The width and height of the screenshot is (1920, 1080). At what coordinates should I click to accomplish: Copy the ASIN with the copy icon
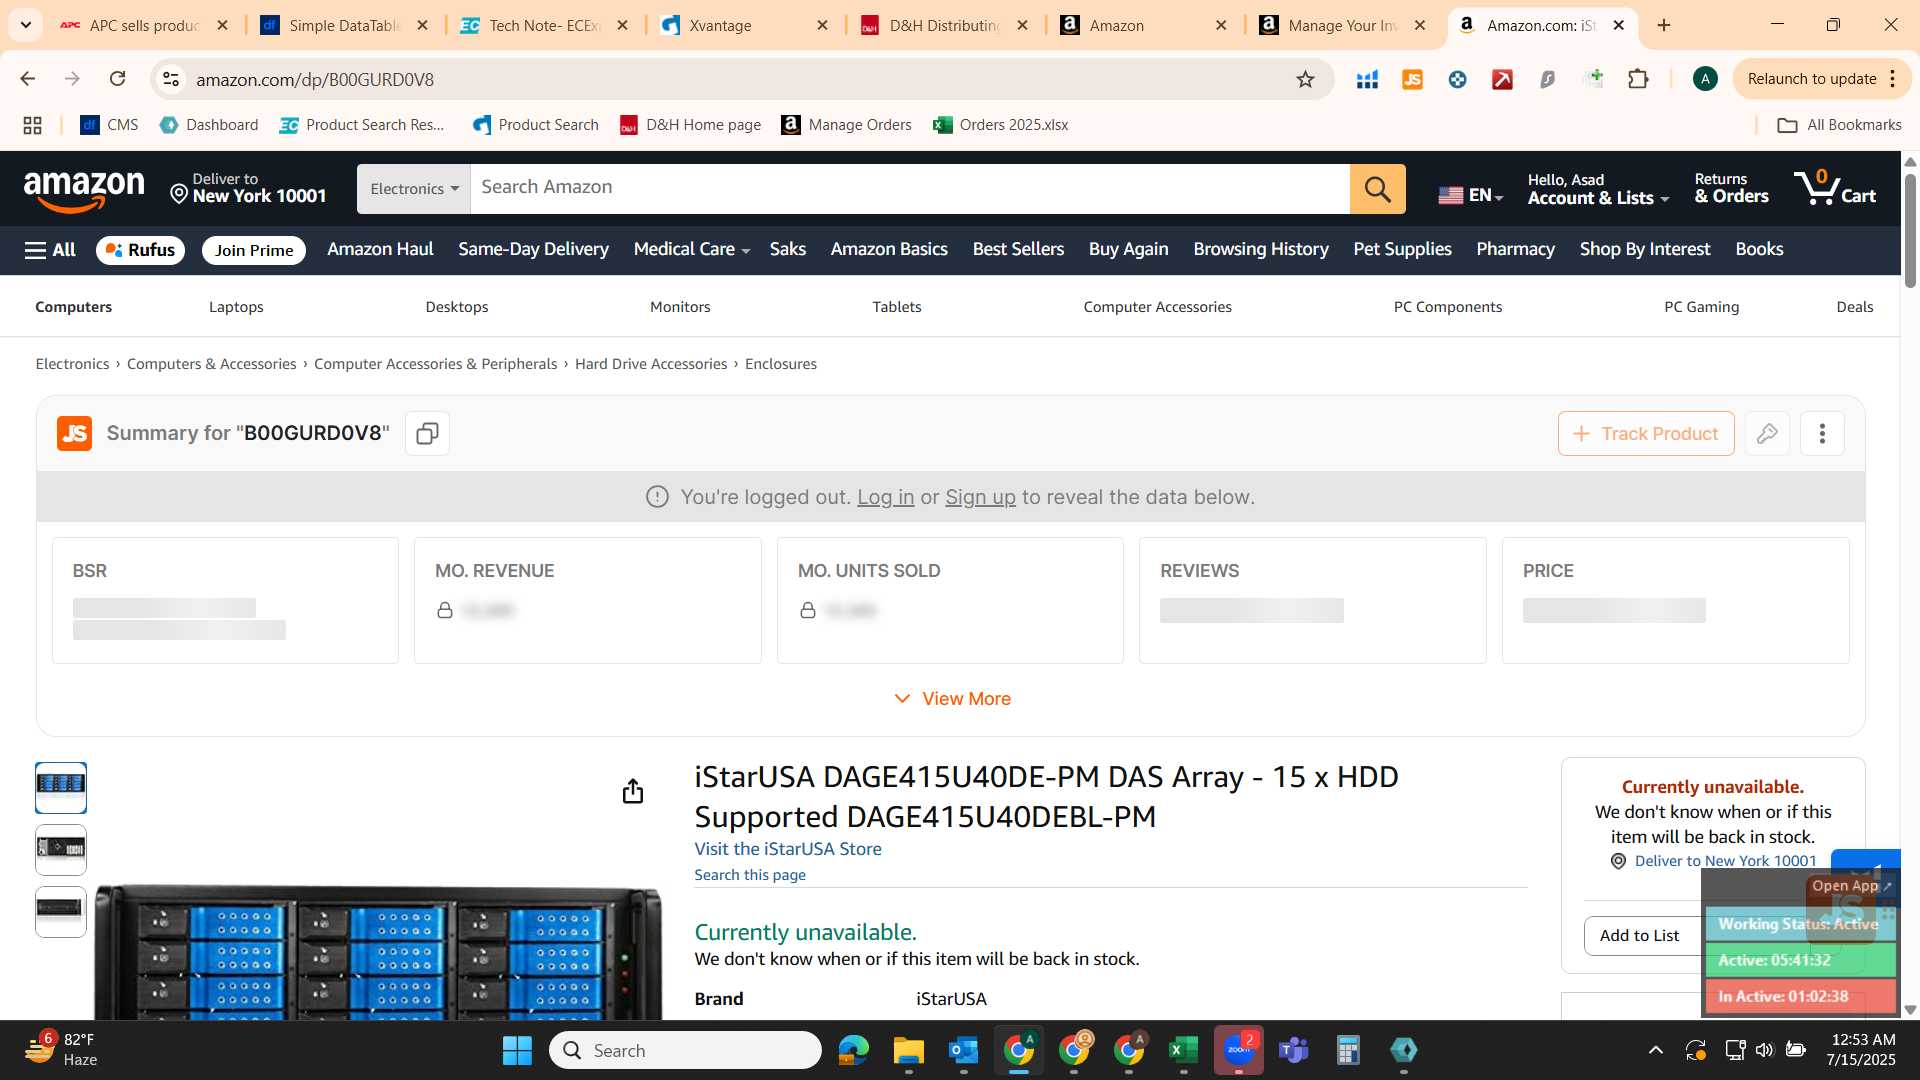(427, 433)
